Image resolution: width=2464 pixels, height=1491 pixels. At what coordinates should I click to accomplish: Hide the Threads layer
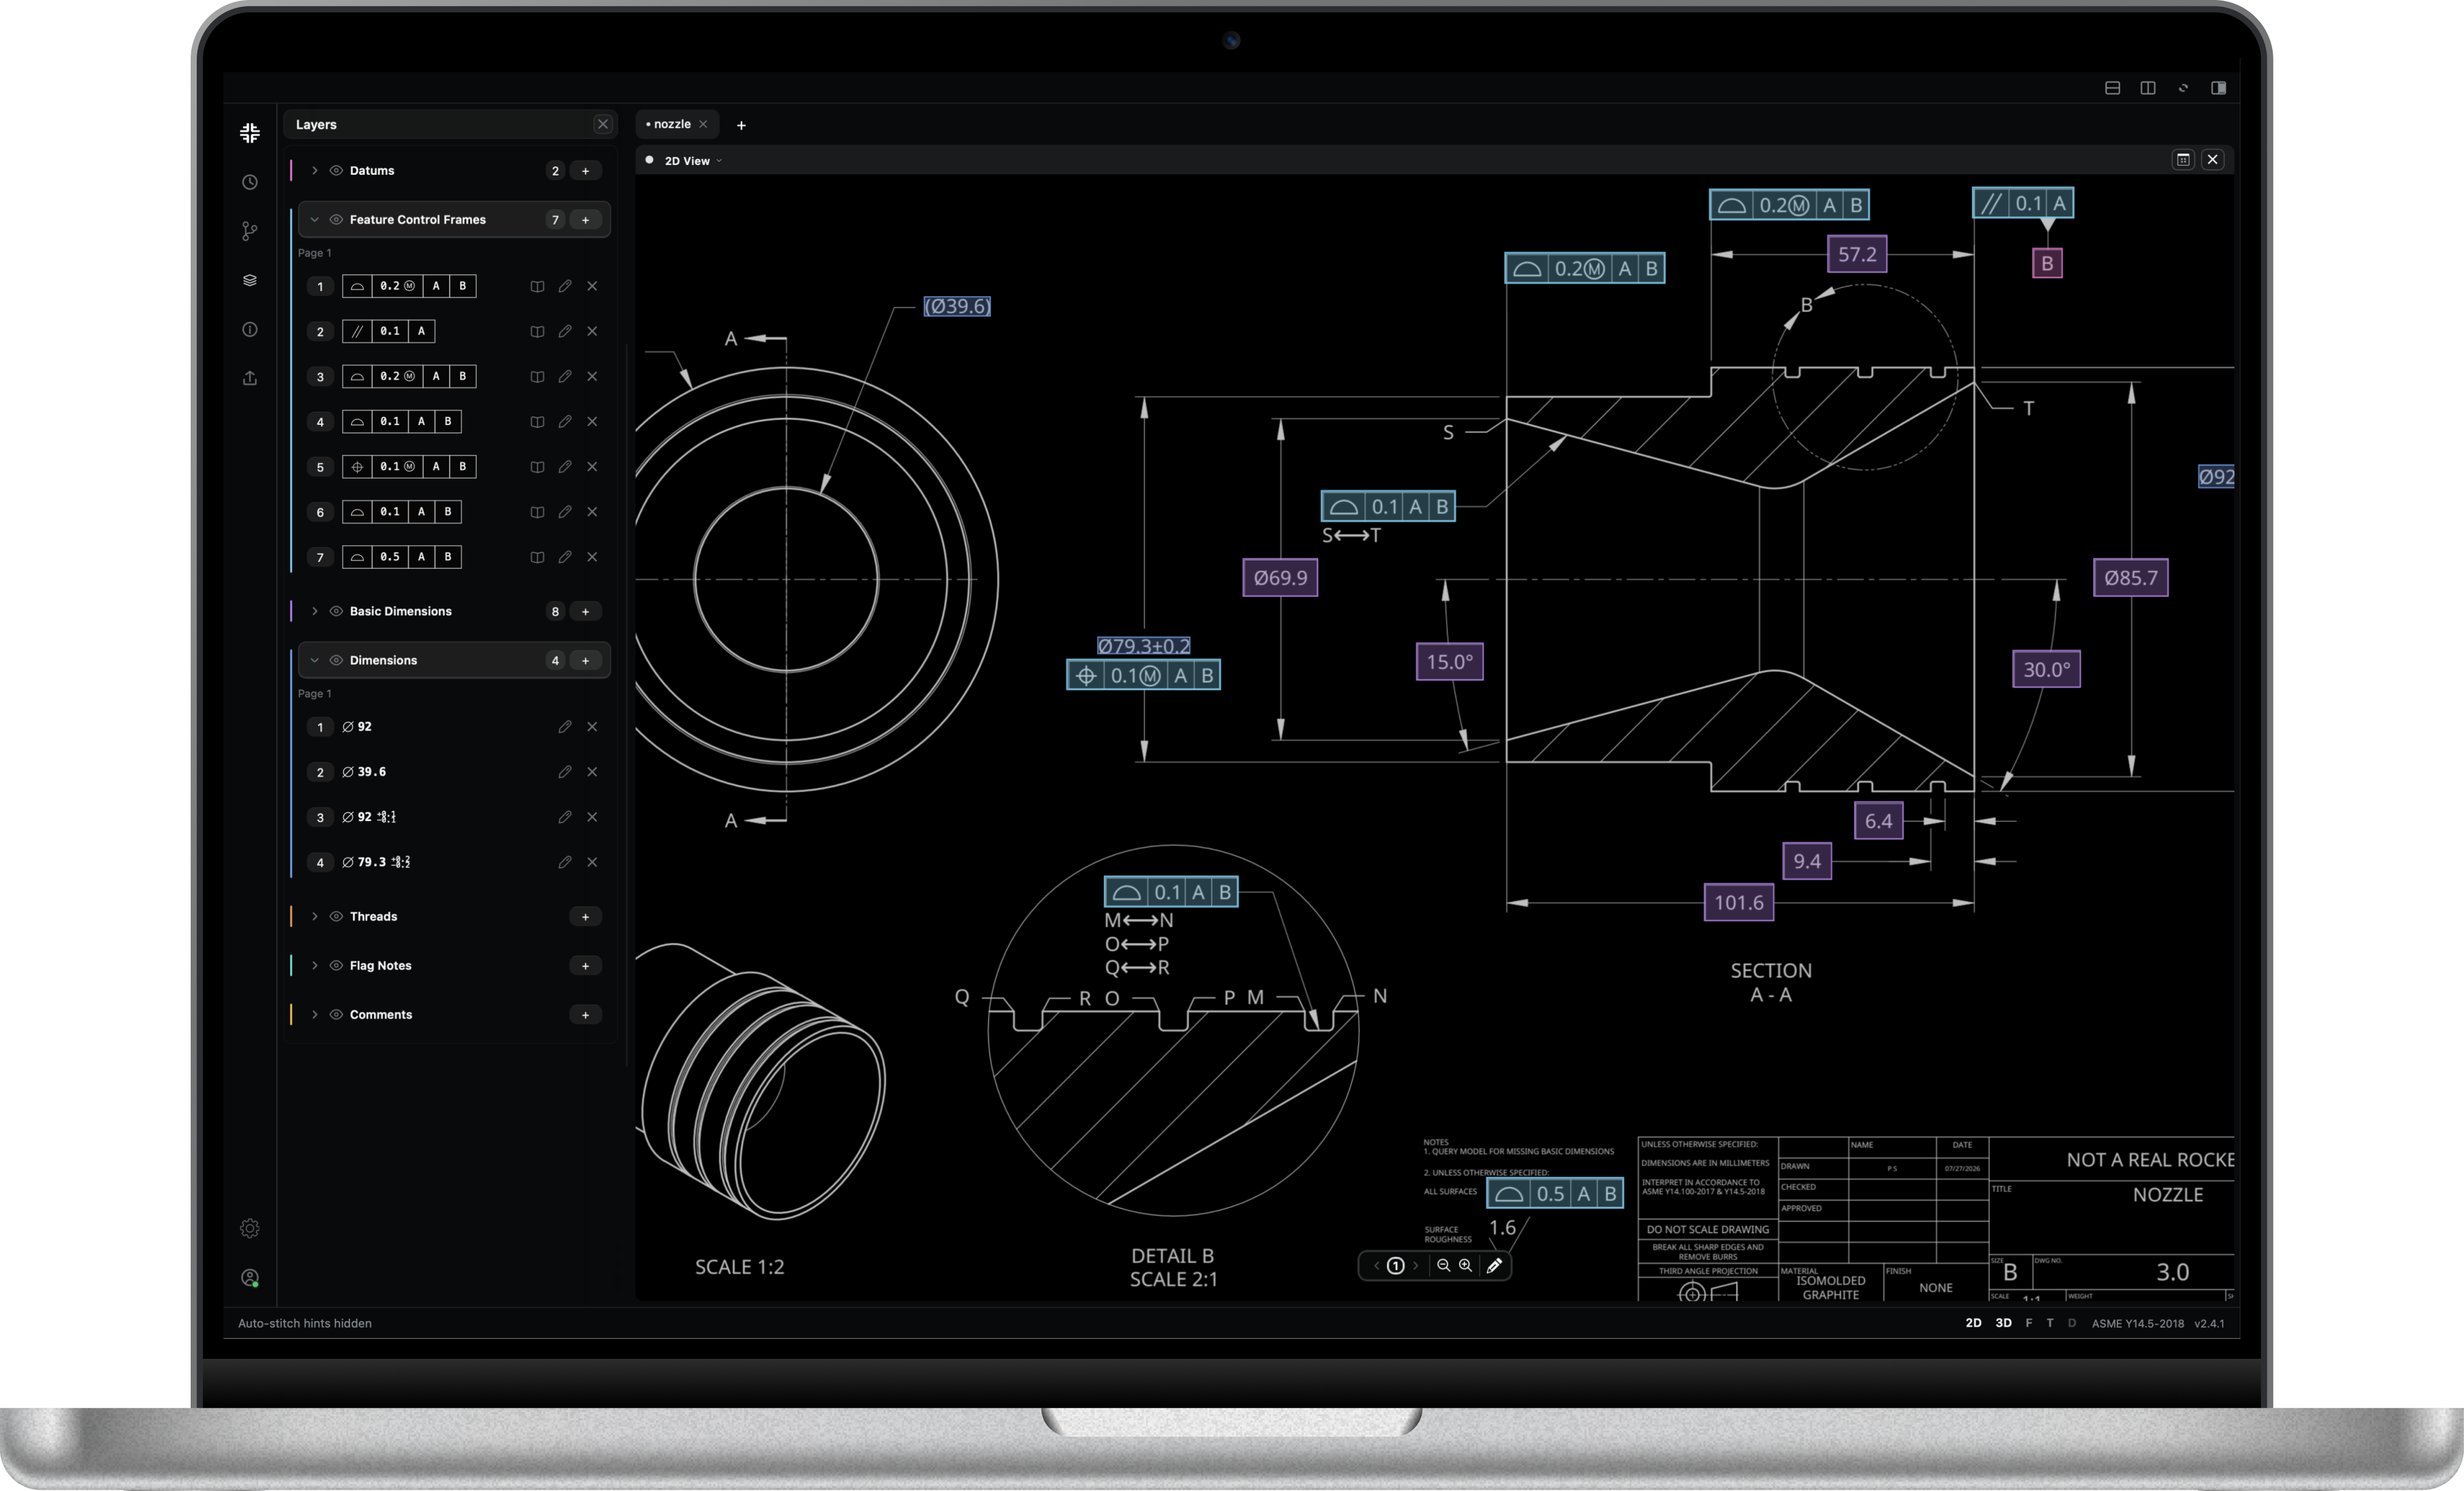tap(336, 916)
